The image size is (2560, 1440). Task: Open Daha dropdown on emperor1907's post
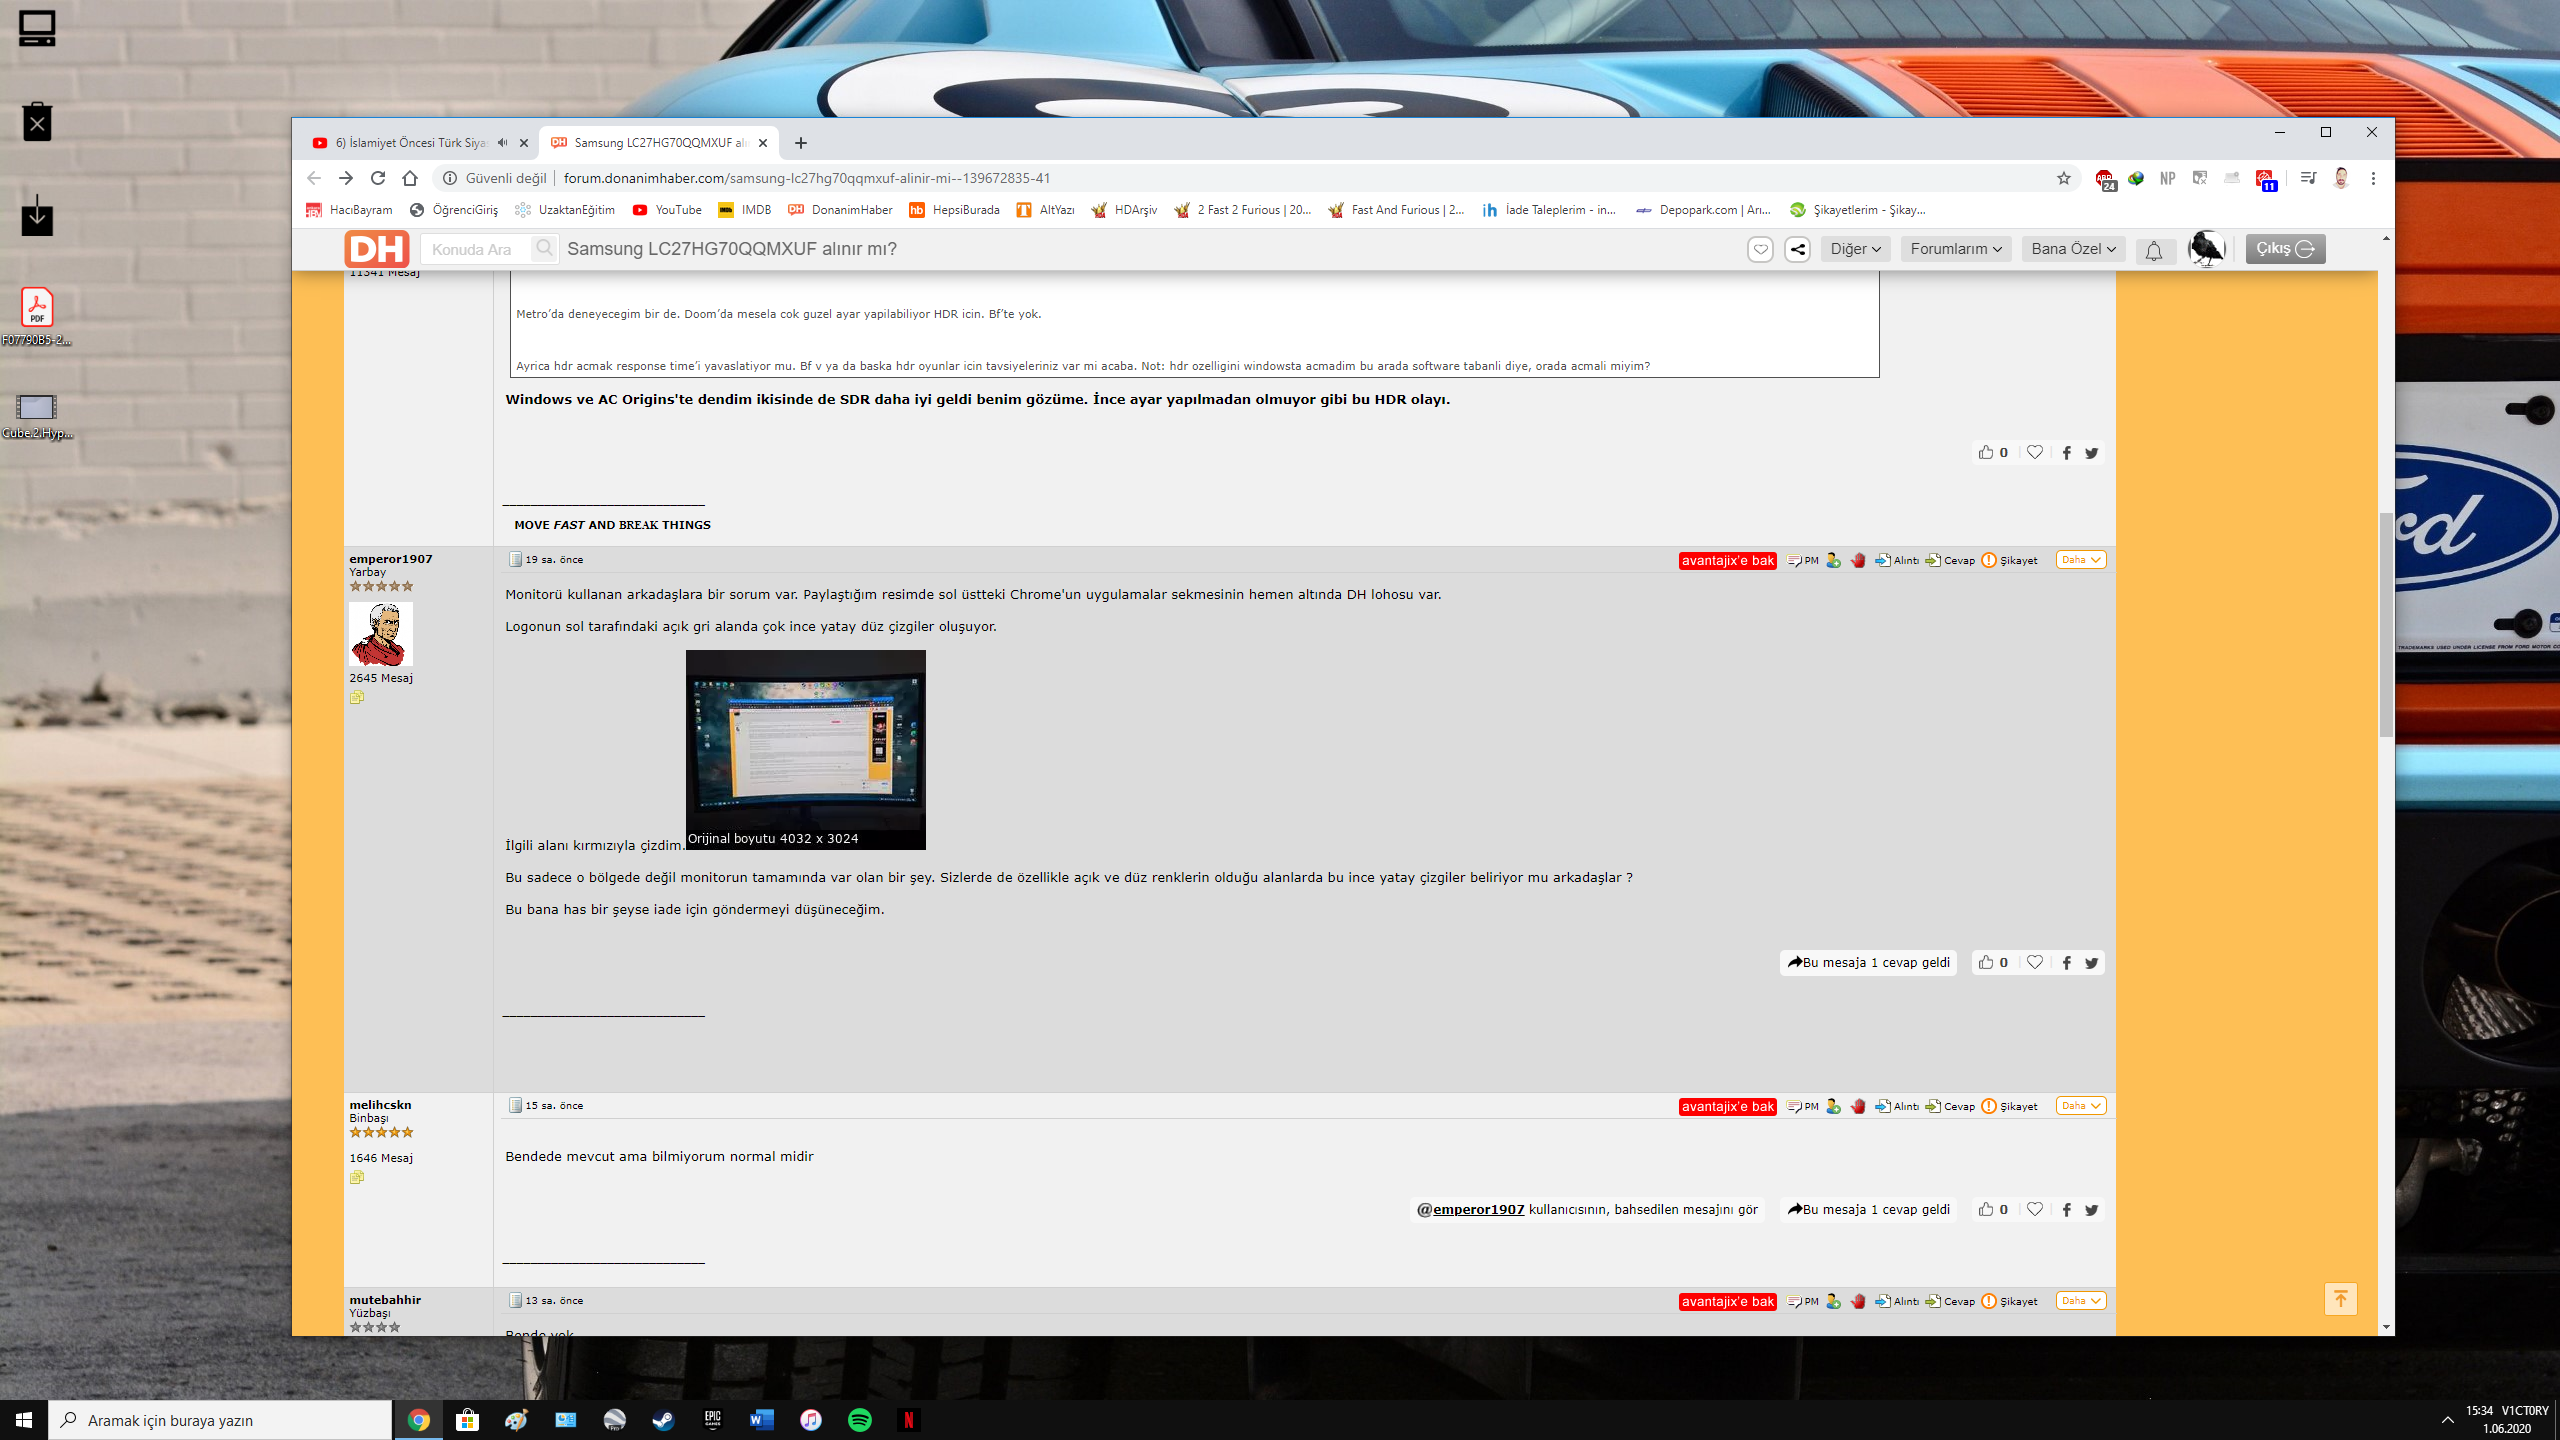click(2081, 560)
